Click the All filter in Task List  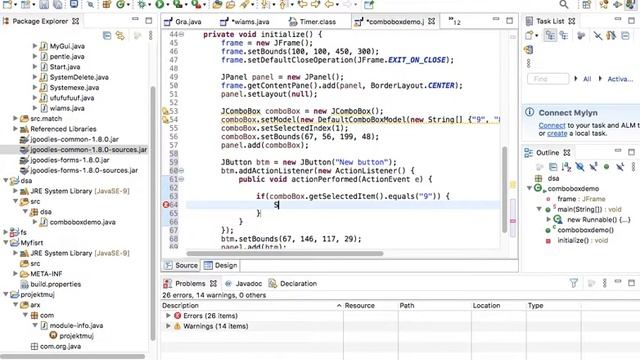coord(587,79)
